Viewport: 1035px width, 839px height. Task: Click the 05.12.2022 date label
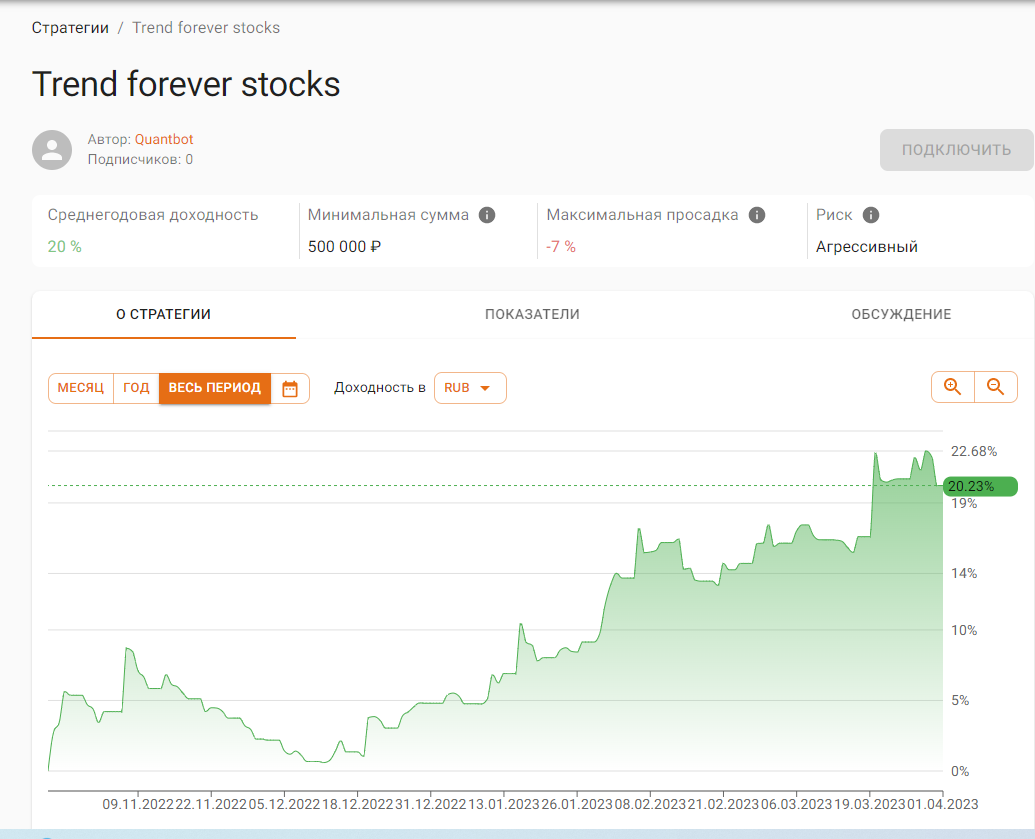284,805
